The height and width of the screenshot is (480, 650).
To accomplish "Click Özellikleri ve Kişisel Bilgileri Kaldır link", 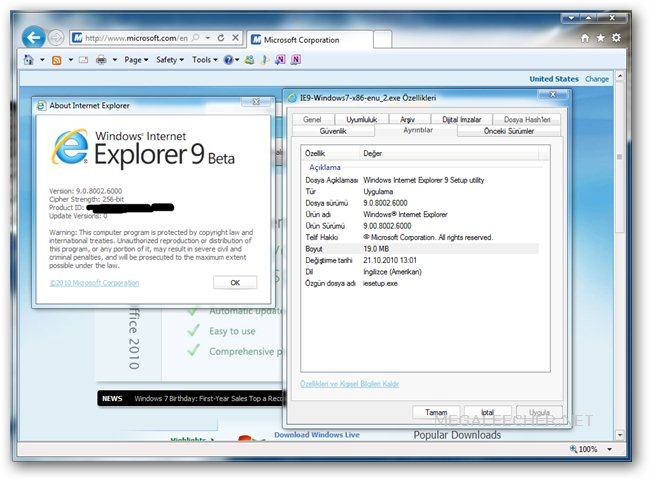I will [x=349, y=384].
